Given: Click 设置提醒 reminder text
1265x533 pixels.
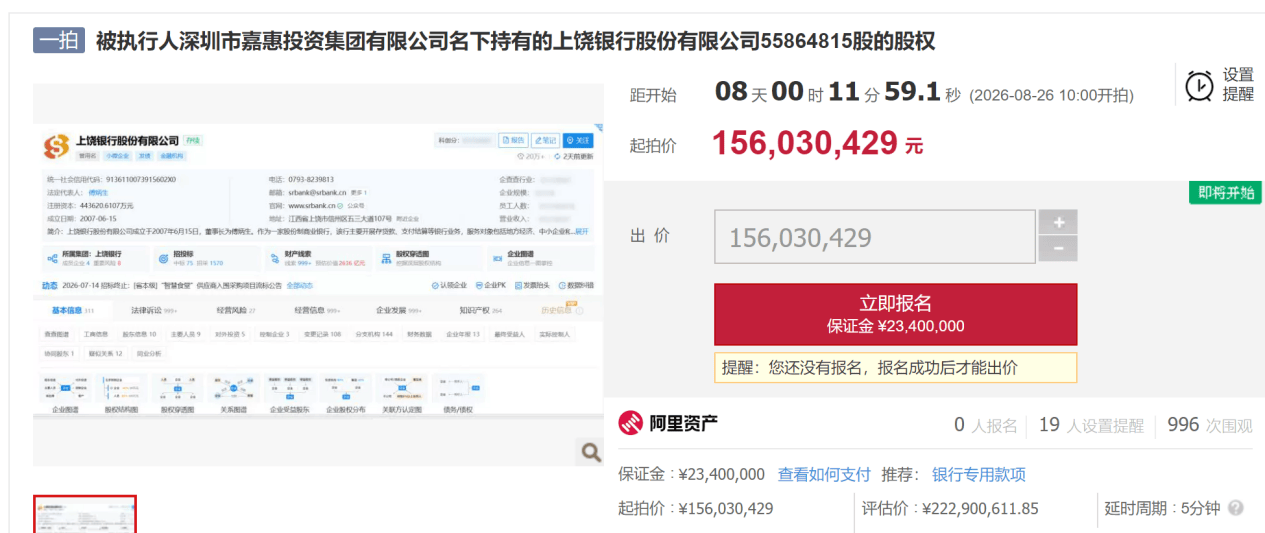Looking at the screenshot, I should 1238,85.
